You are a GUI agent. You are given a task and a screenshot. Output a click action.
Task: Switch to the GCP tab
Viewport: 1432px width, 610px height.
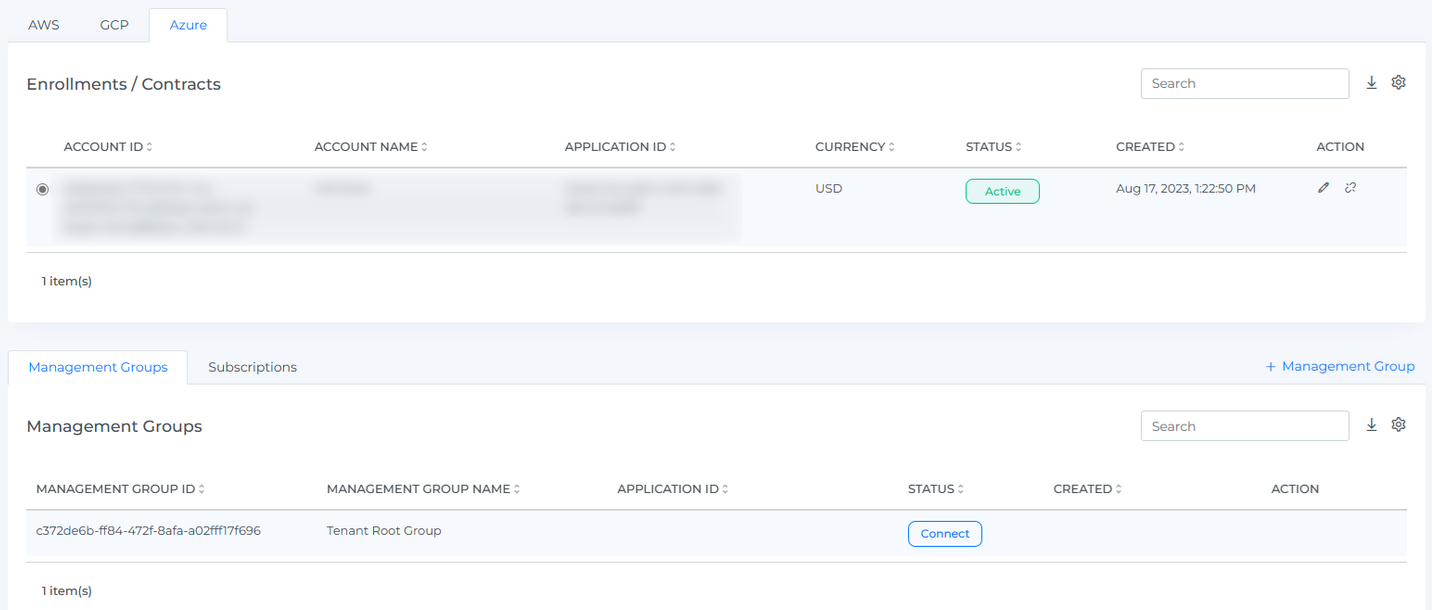click(x=114, y=25)
